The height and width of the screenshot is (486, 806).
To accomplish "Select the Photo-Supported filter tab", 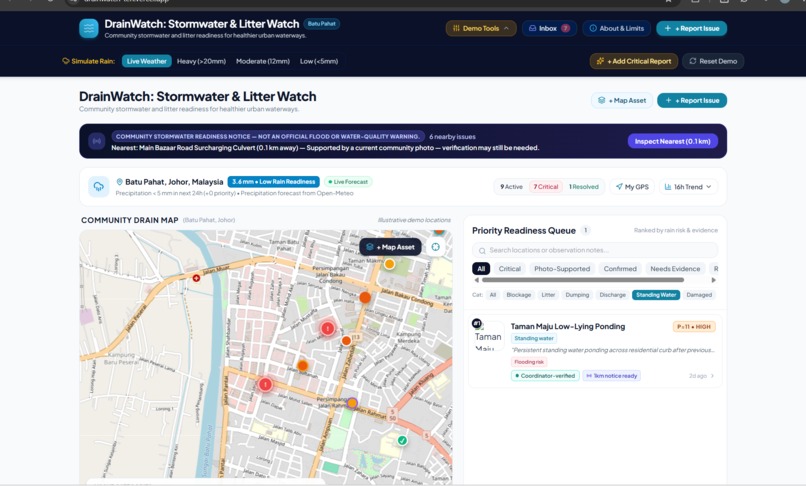I will coord(562,268).
